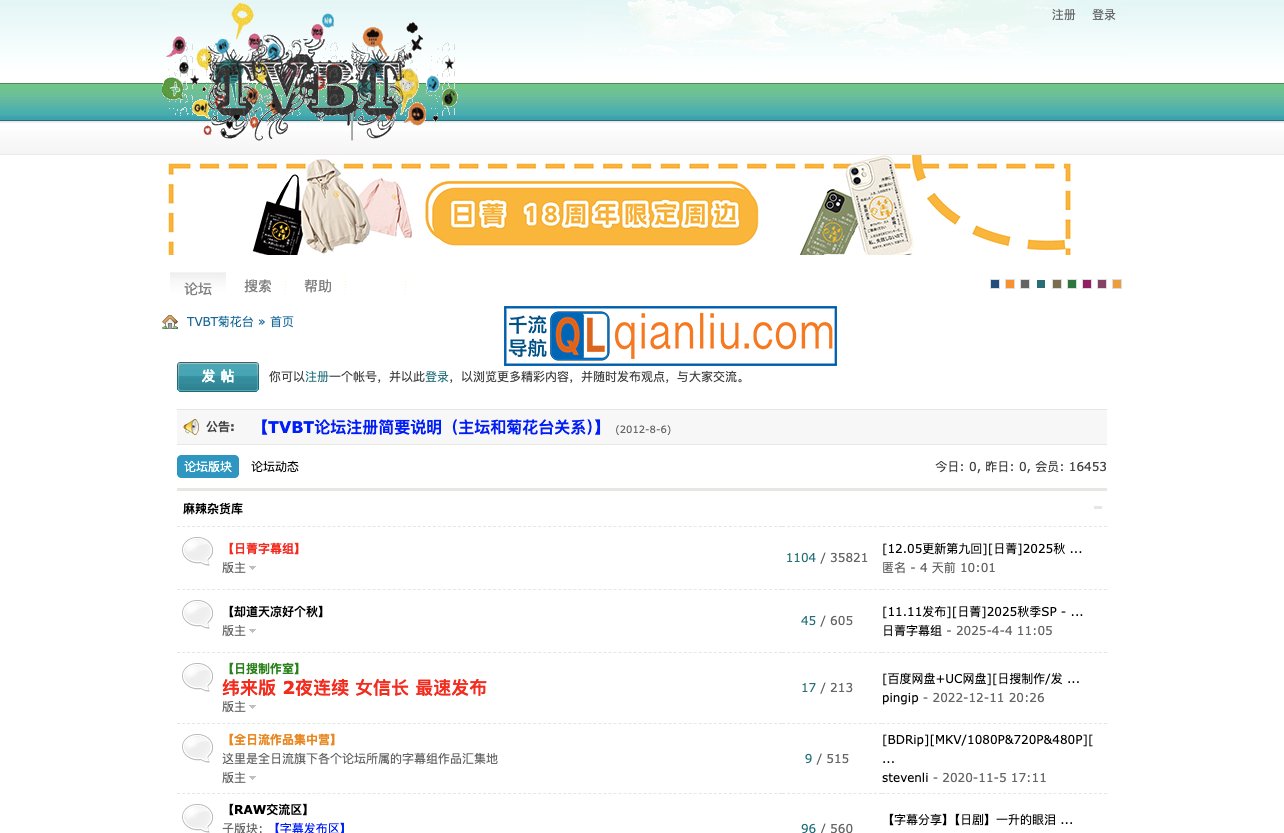Image resolution: width=1284 pixels, height=833 pixels.
Task: Open the qianliu.com navigation banner
Action: point(670,336)
